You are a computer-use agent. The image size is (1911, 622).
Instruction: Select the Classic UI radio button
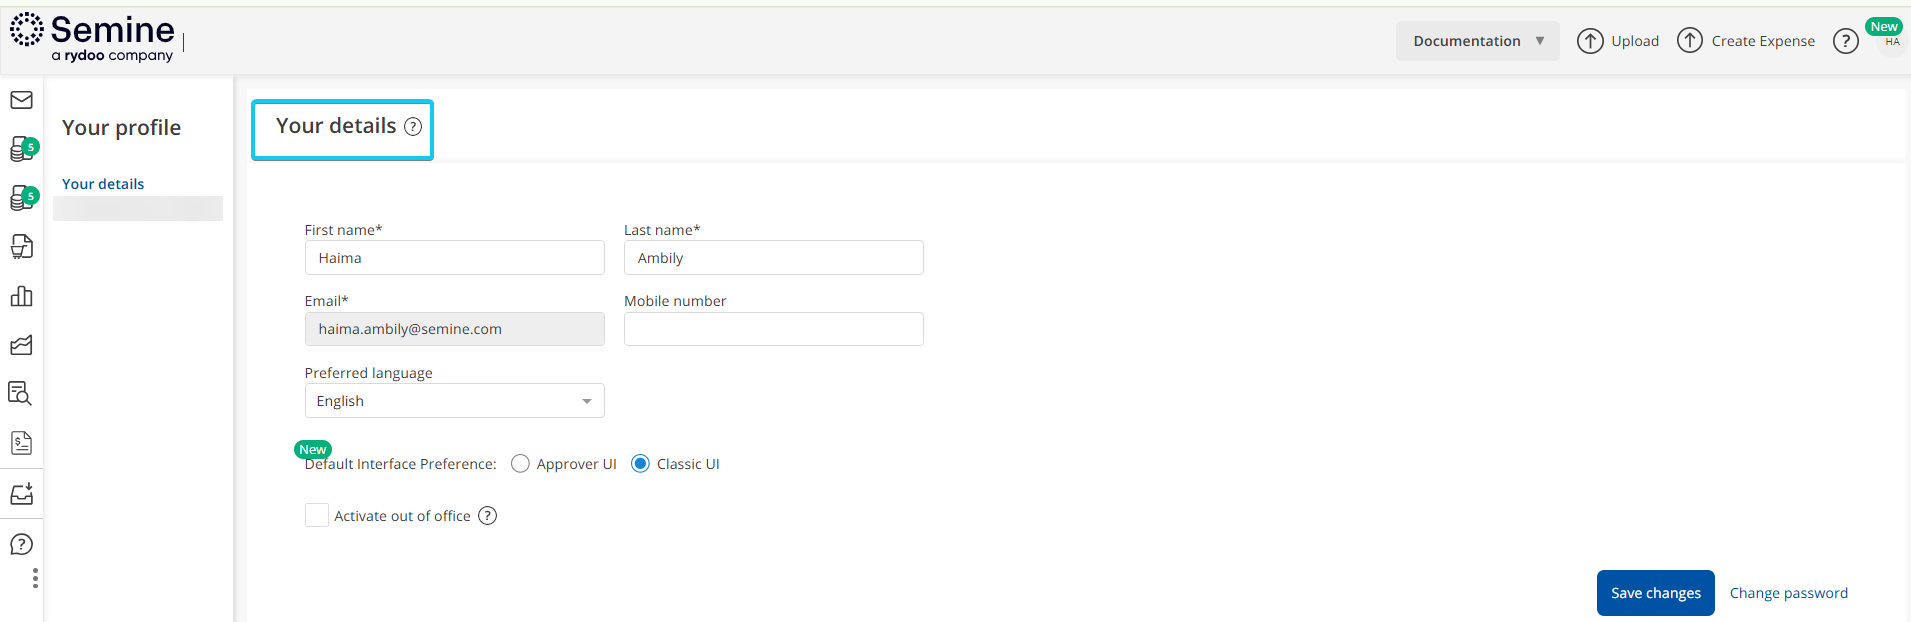(x=640, y=464)
